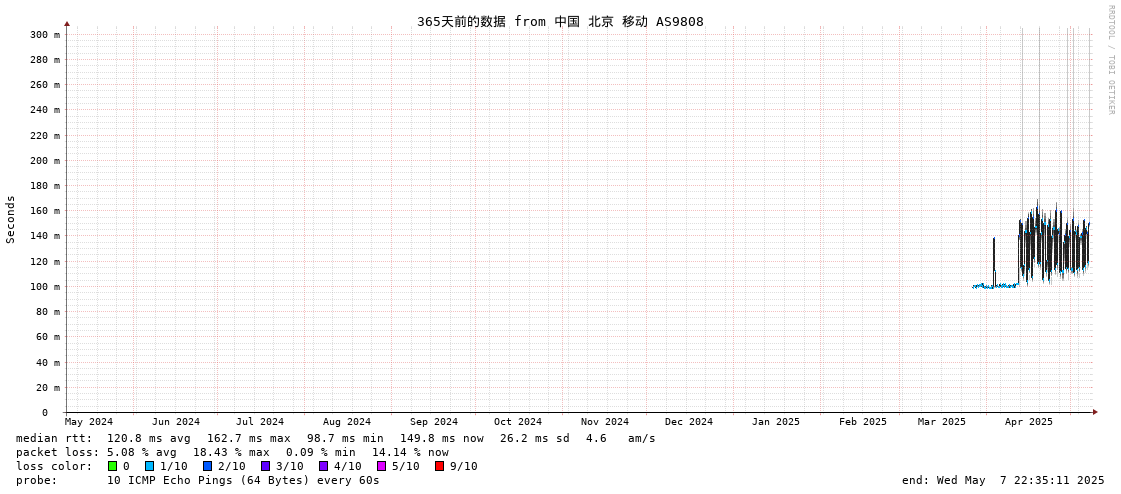This screenshot has height=494, width=1121.
Task: Click the green 0 loss color swatch
Action: tap(113, 466)
